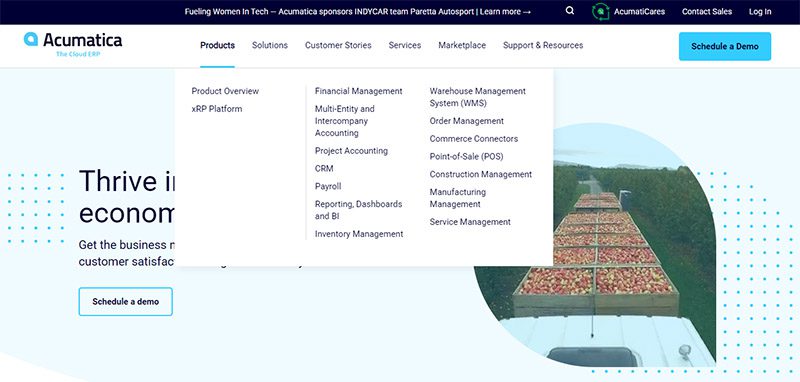
Task: Open the Solutions menu
Action: point(270,45)
